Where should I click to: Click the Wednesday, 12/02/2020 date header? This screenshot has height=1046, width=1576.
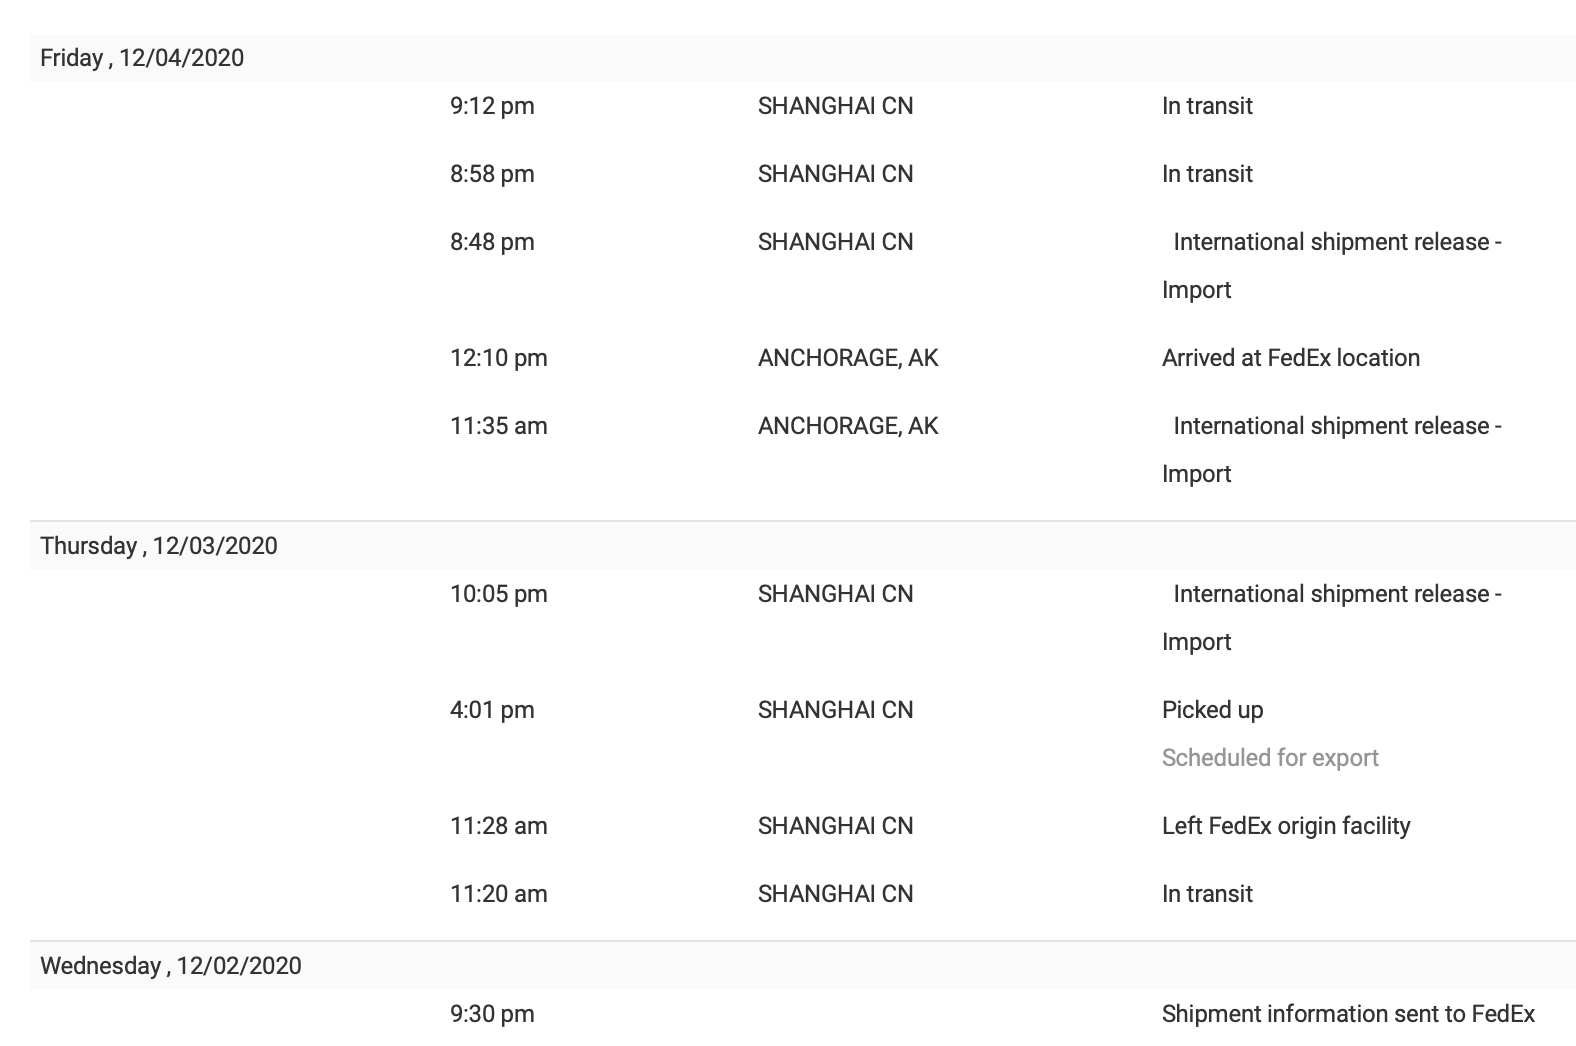[171, 966]
